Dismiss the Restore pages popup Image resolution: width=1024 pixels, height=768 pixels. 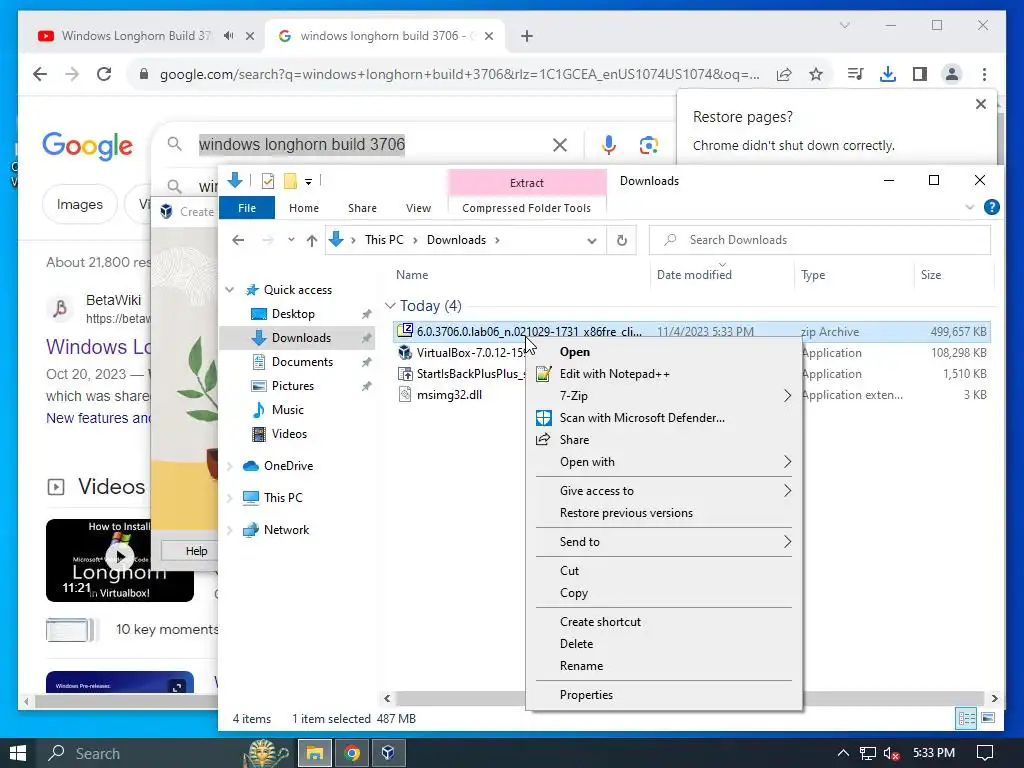980,104
